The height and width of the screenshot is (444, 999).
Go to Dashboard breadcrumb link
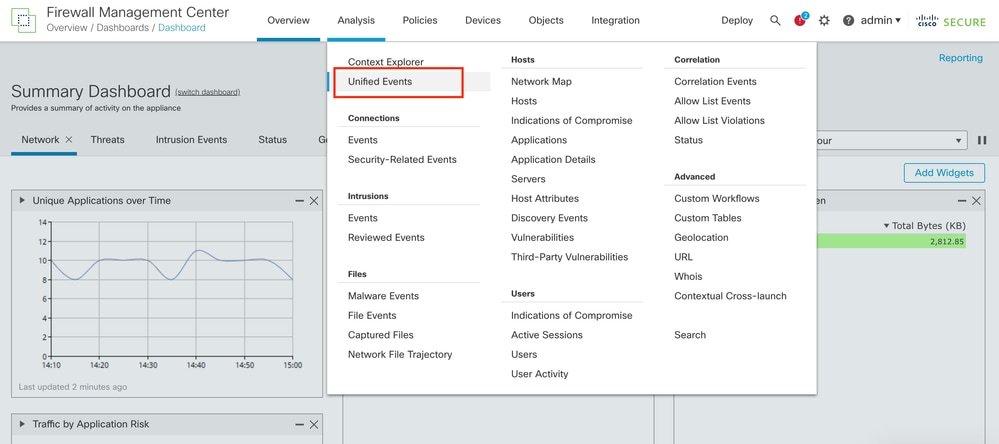coord(182,28)
